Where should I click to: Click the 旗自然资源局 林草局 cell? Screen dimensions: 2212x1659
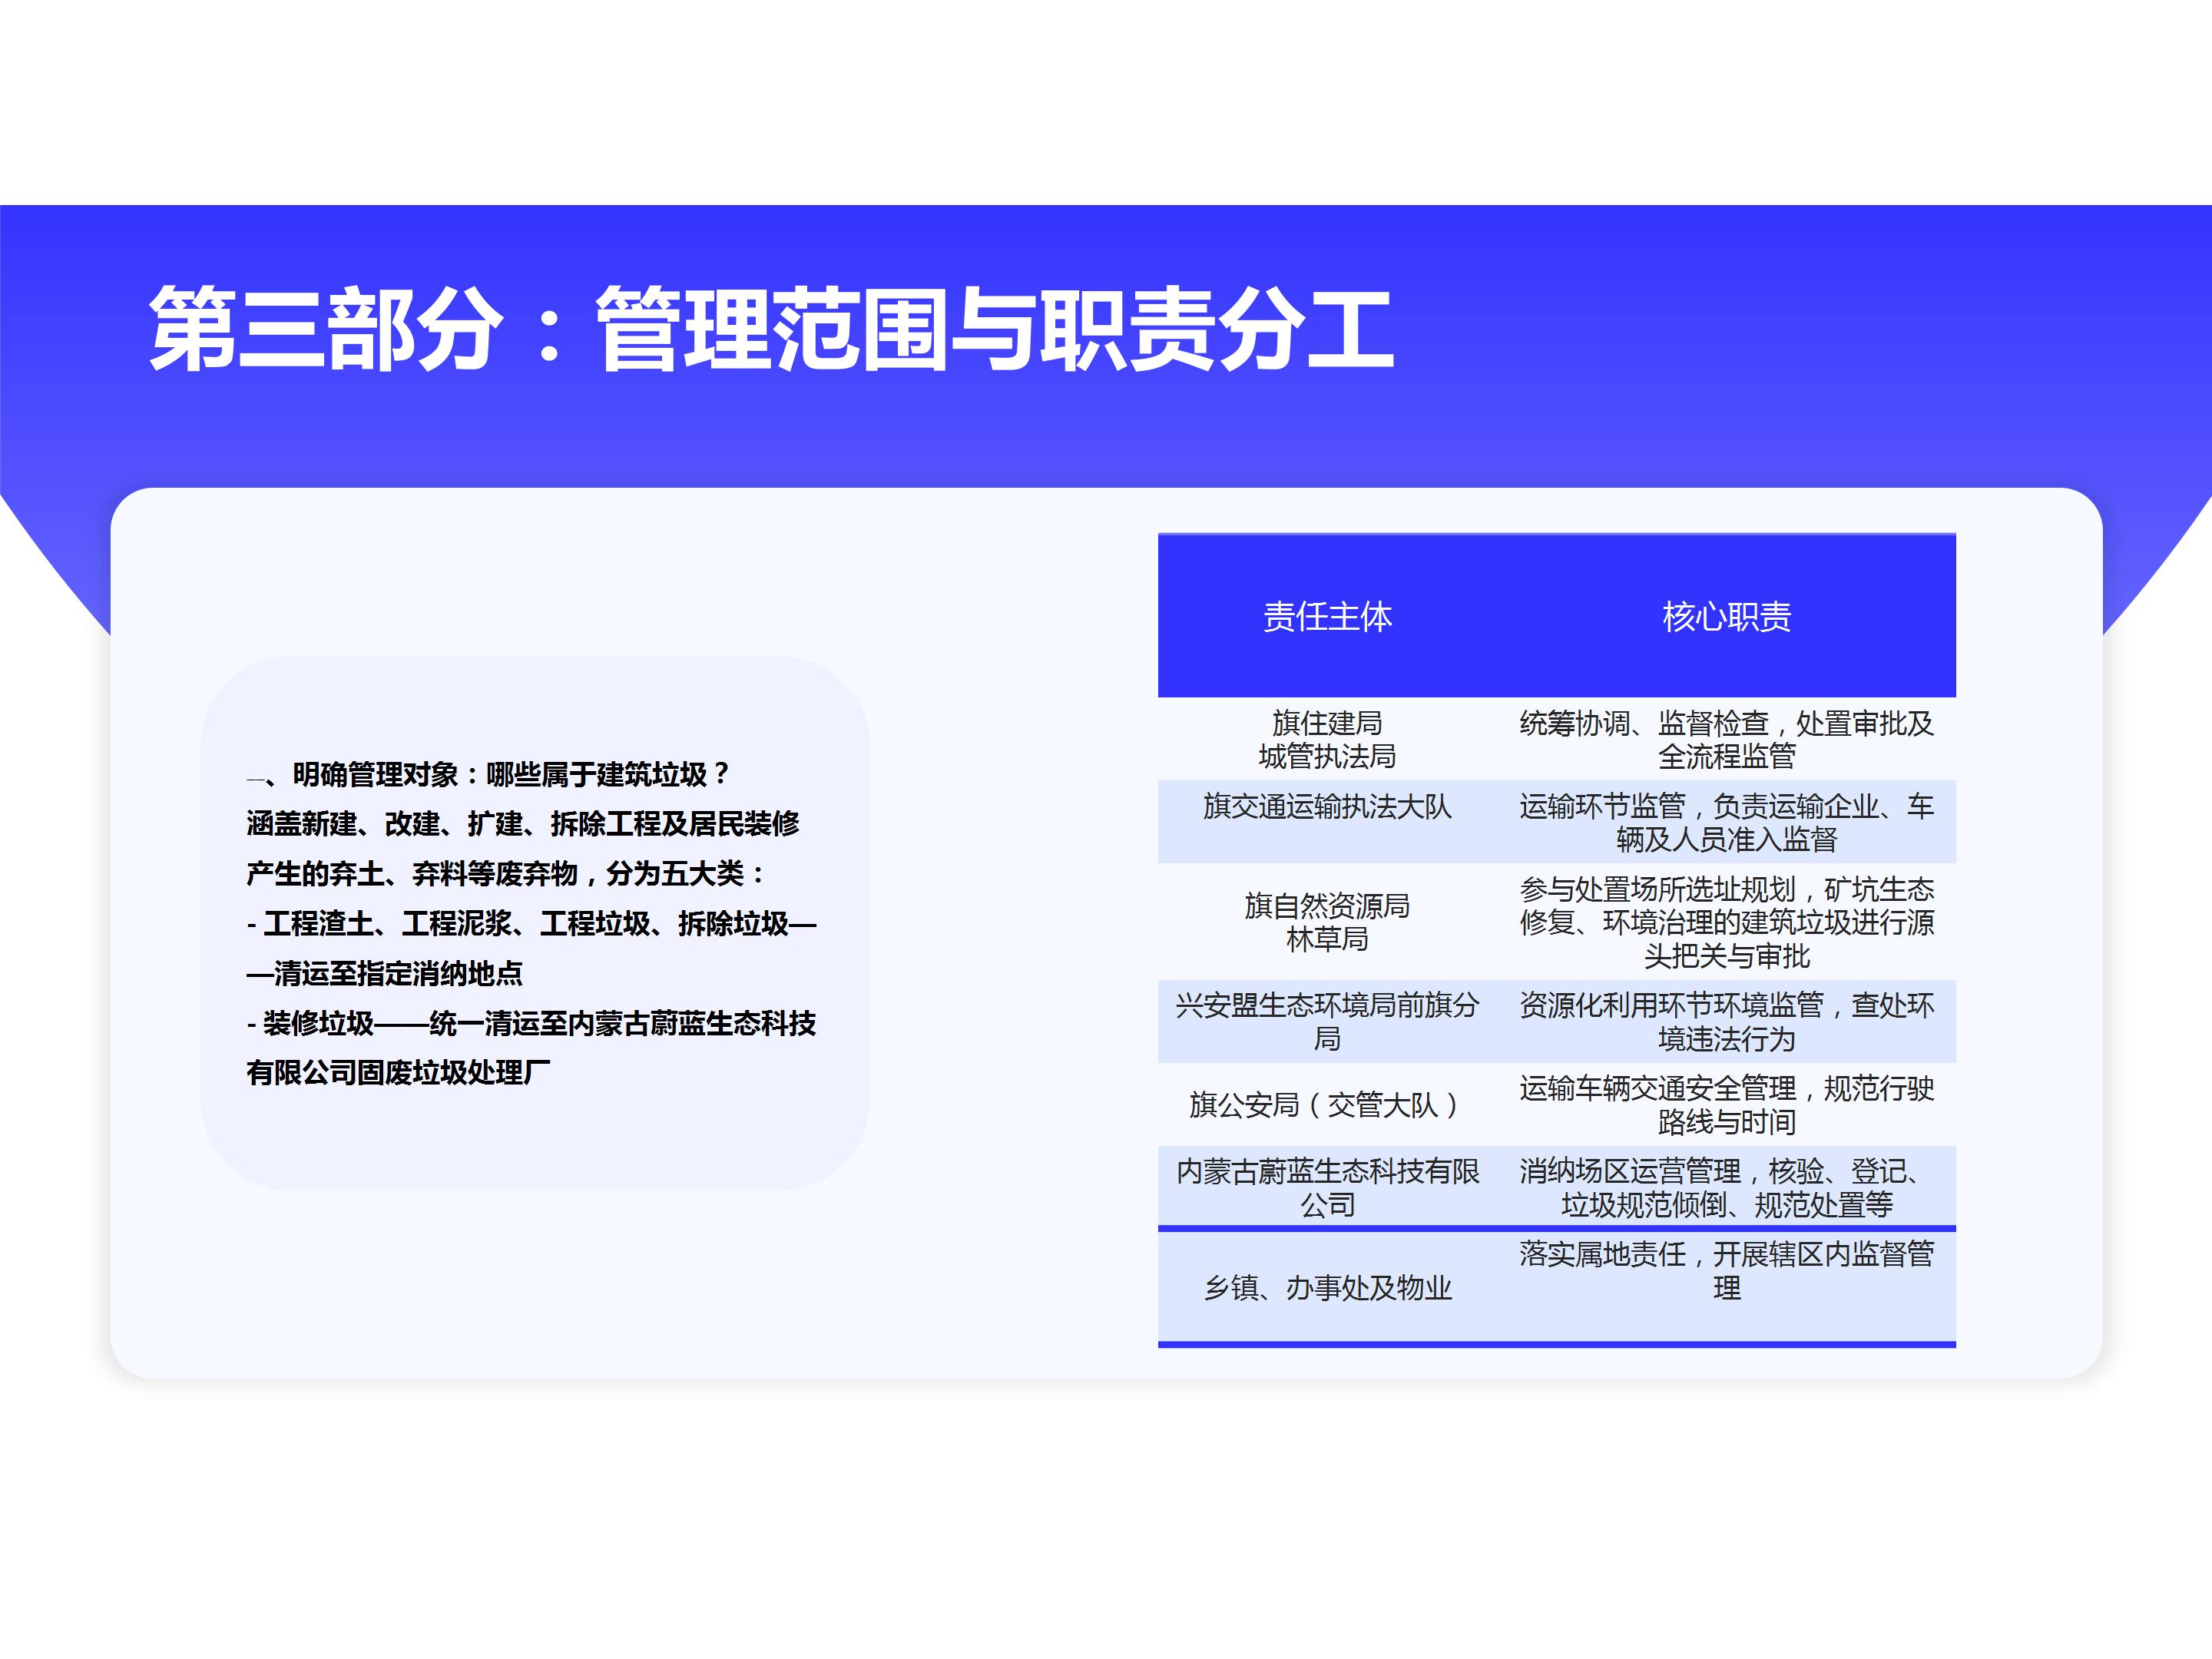1326,921
